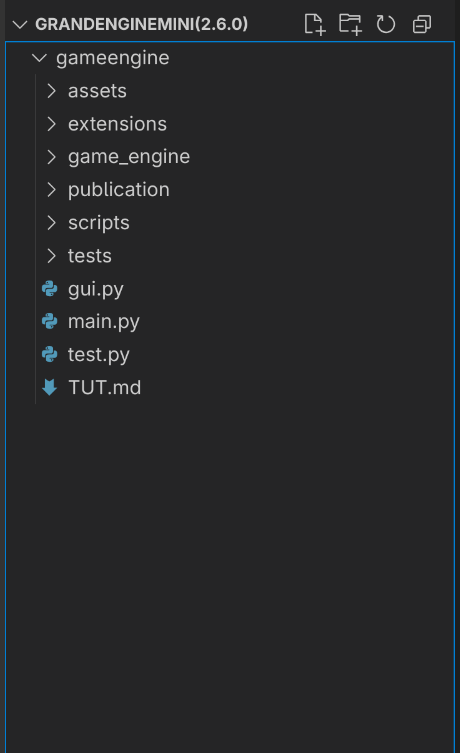The height and width of the screenshot is (753, 460).
Task: Select the tests folder
Action: 230,256
